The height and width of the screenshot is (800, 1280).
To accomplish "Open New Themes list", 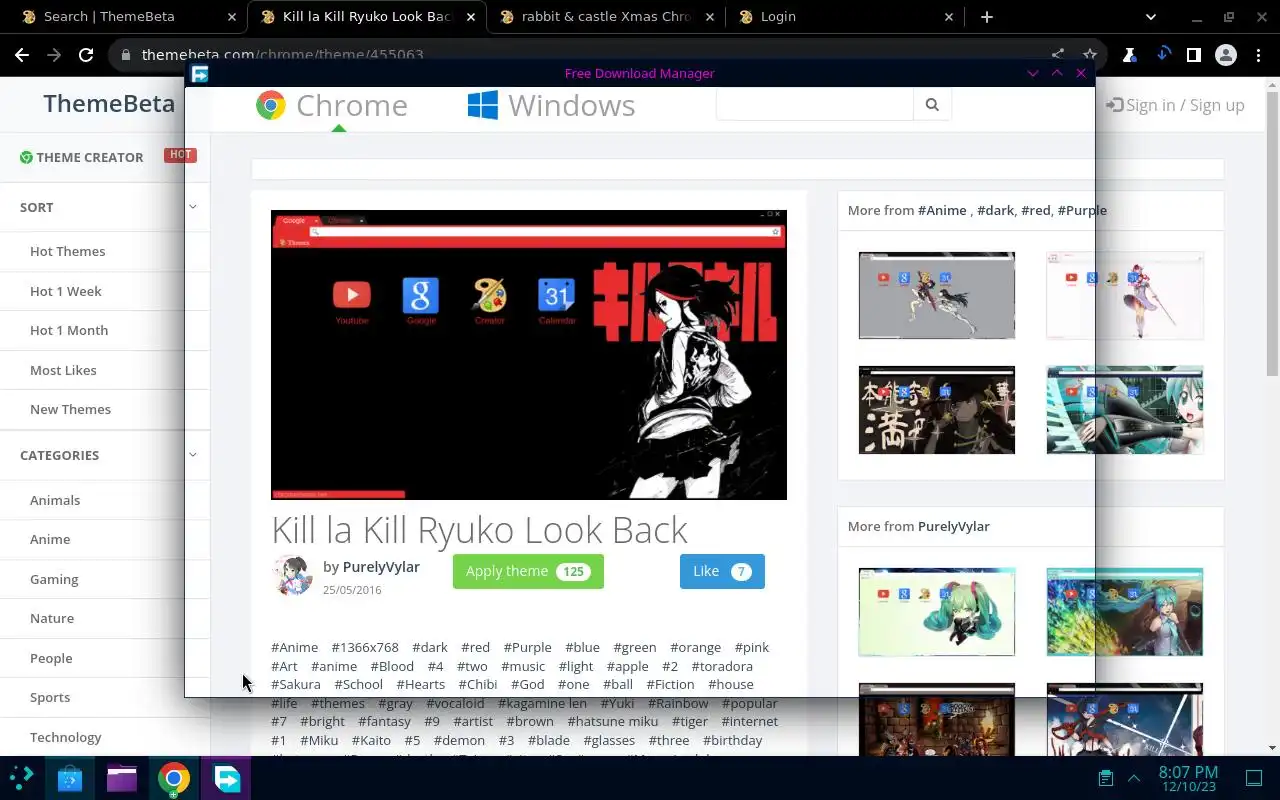I will tap(70, 409).
